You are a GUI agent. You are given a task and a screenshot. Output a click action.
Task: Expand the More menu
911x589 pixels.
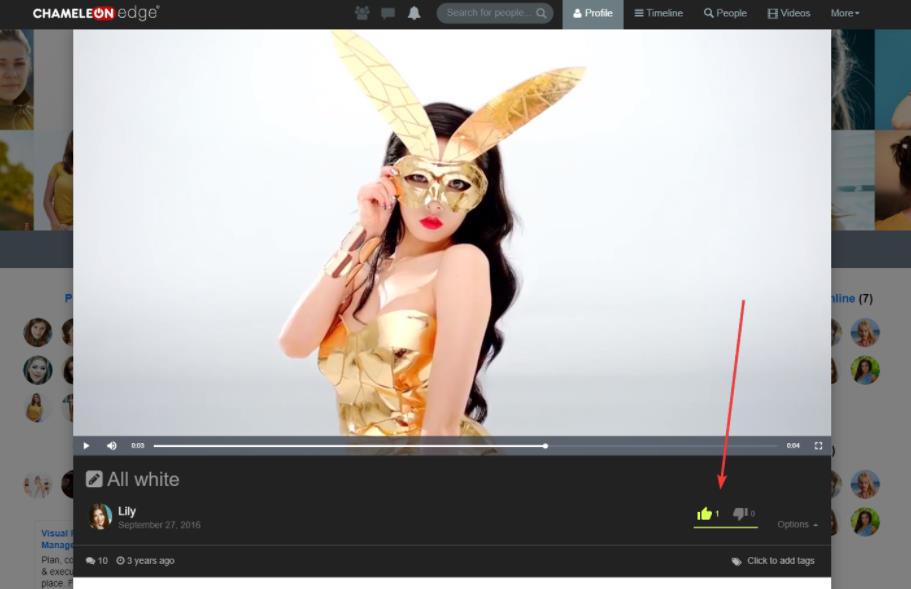pyautogui.click(x=844, y=13)
